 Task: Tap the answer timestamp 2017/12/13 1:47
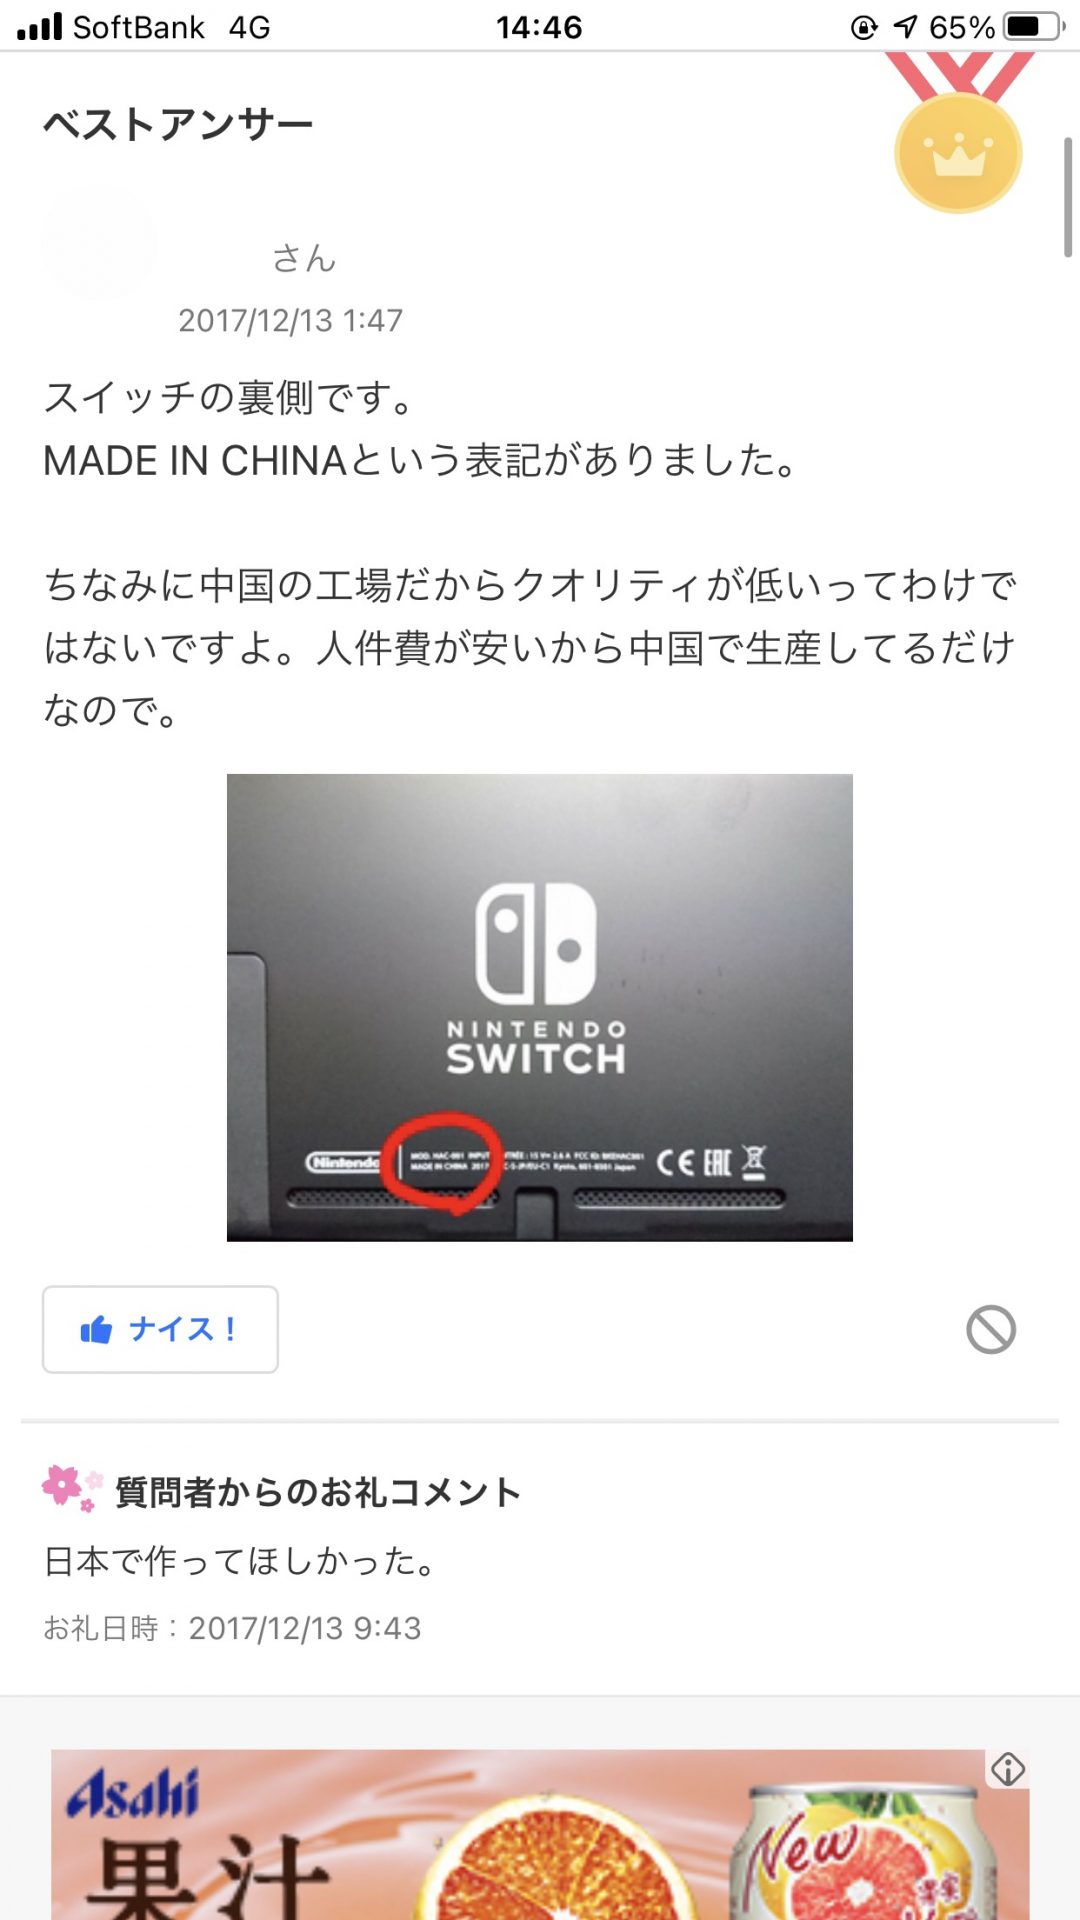pos(290,320)
